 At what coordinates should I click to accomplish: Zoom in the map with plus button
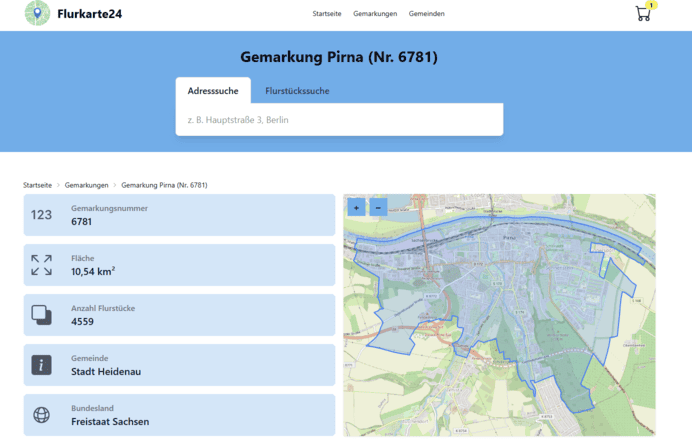[x=356, y=207]
